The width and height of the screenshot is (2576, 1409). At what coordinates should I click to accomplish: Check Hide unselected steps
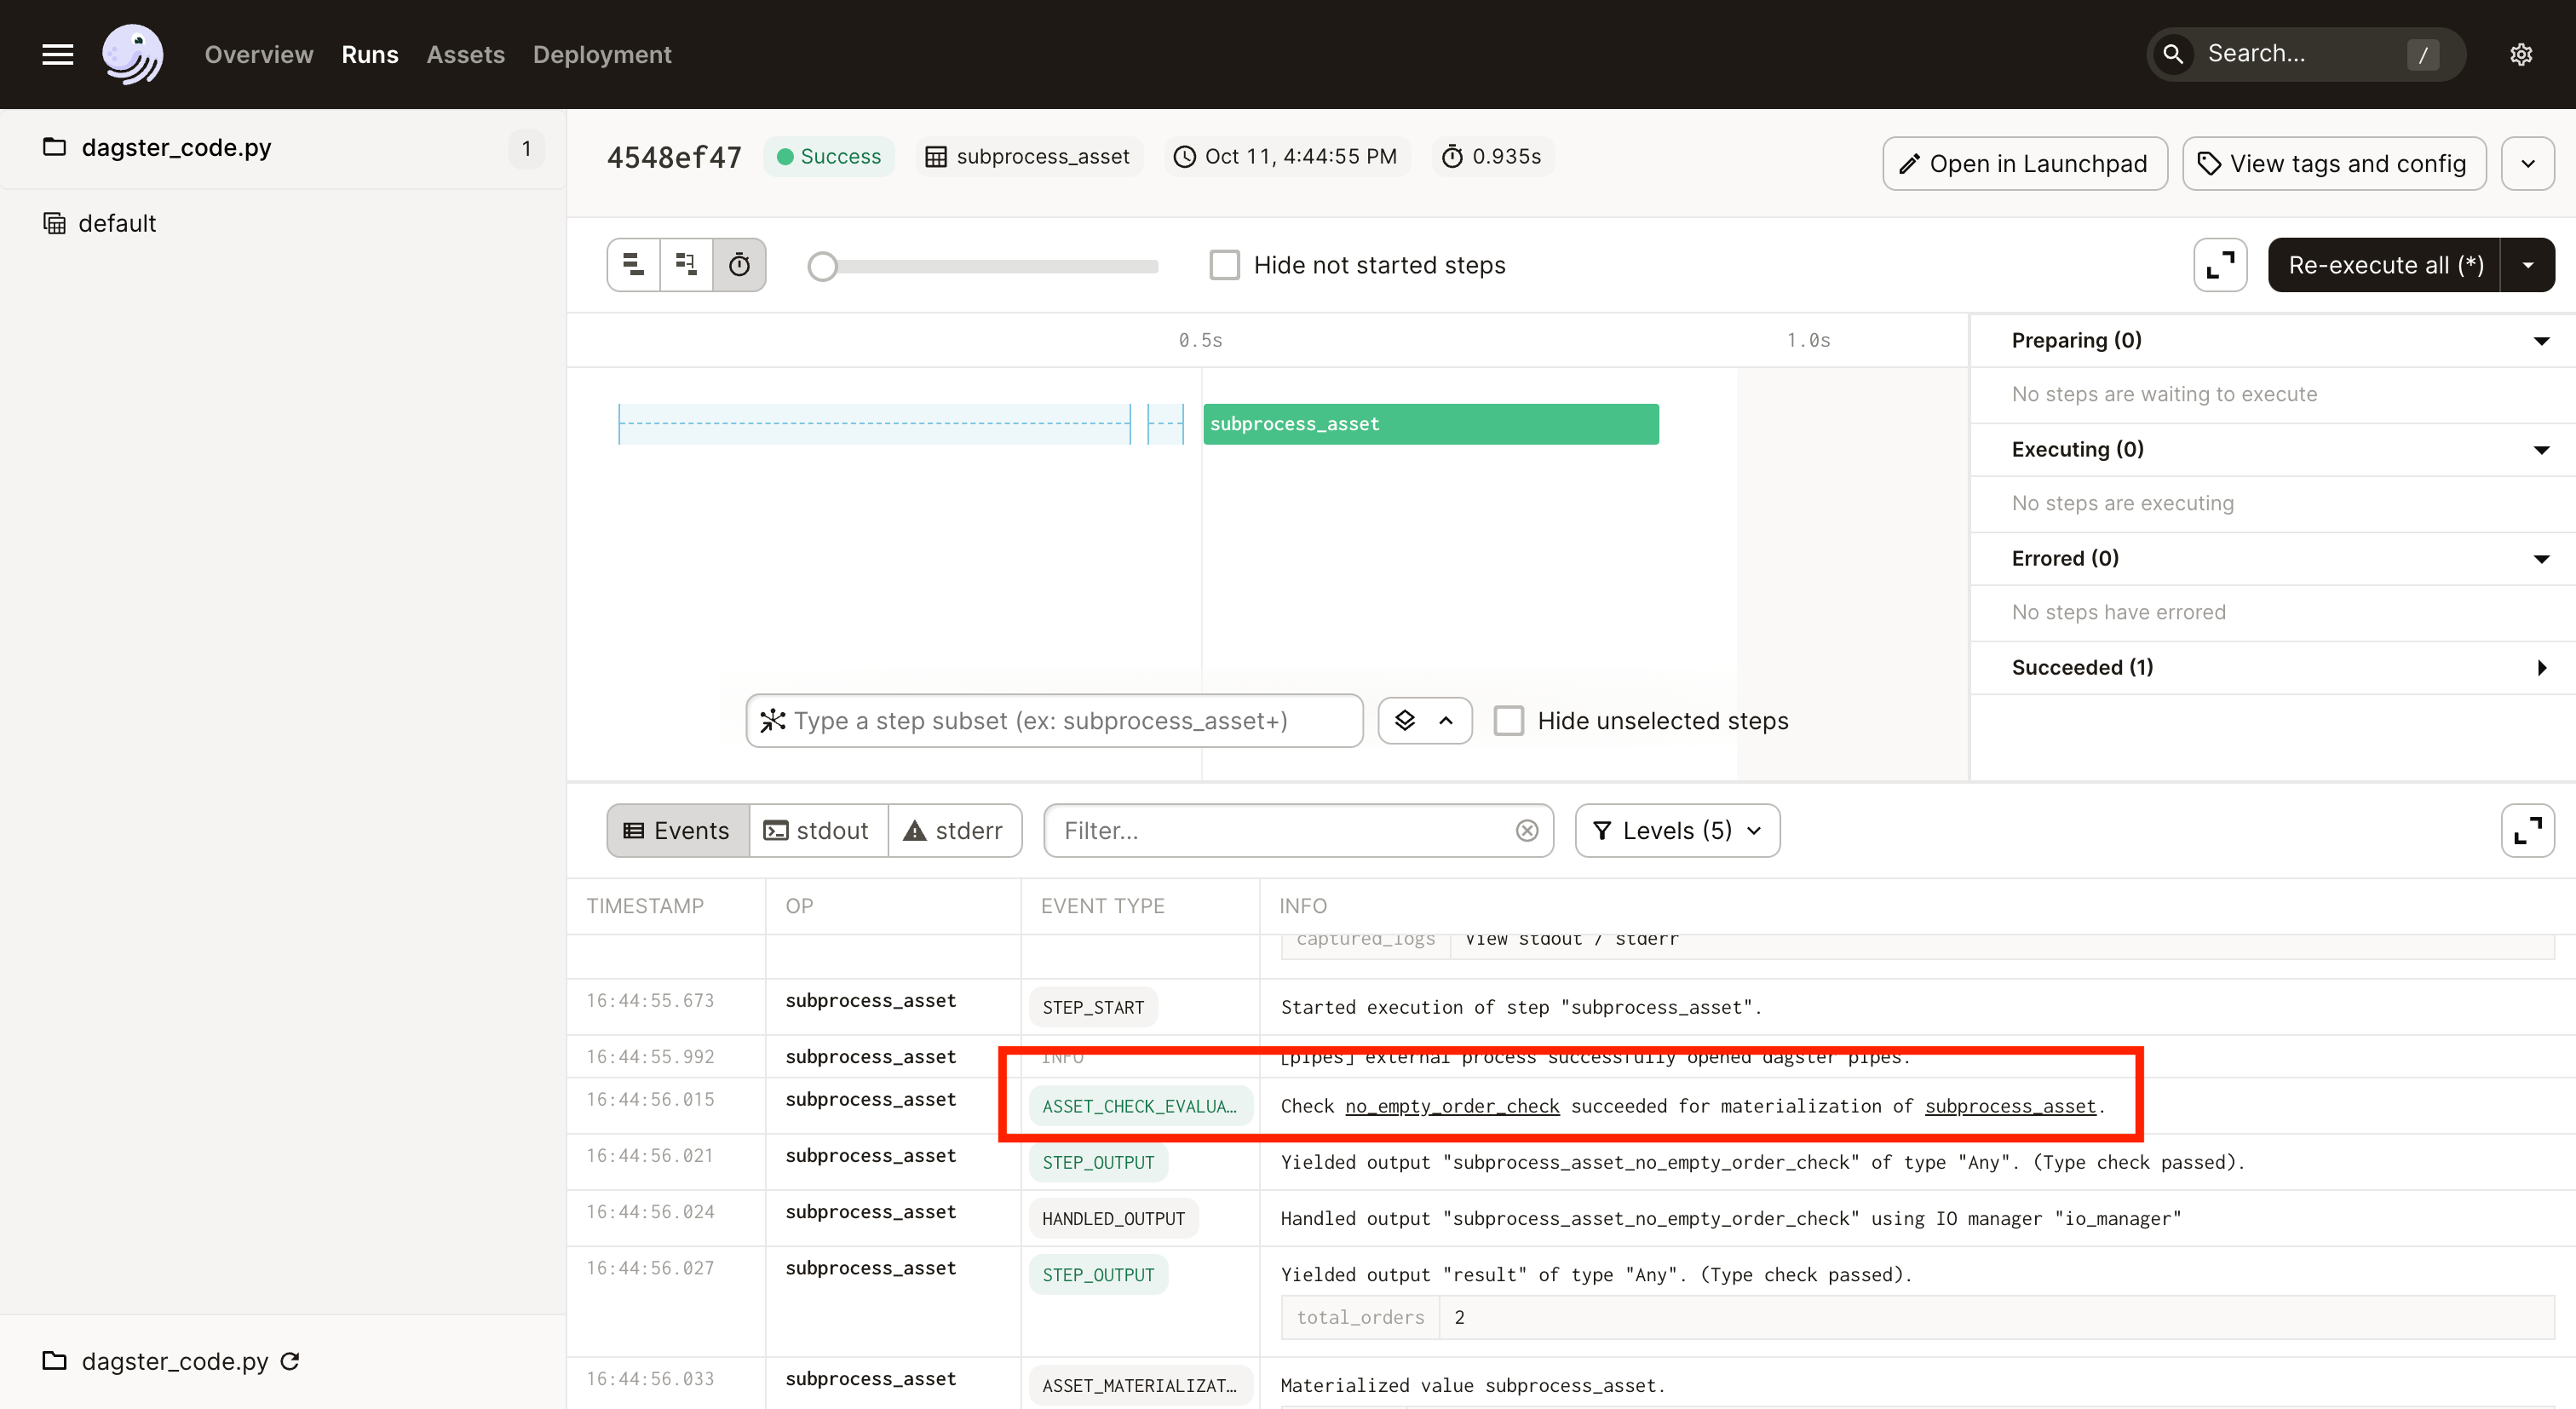tap(1509, 720)
